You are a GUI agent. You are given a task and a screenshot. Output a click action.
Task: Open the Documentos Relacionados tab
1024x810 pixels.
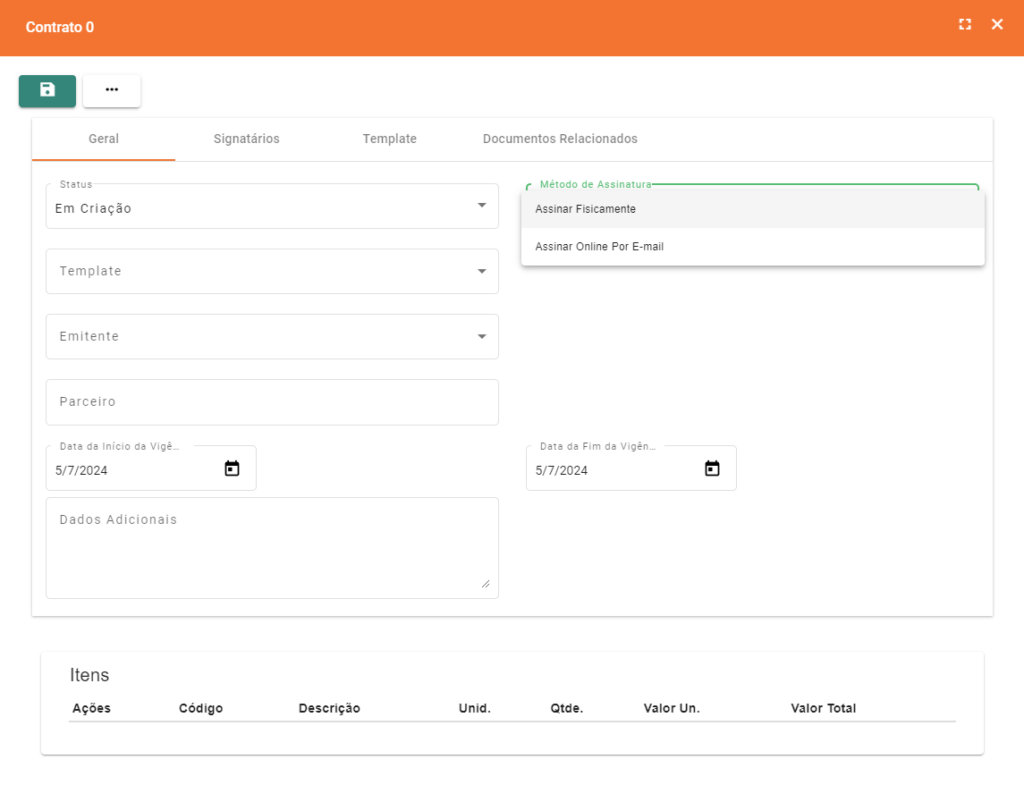tap(559, 139)
